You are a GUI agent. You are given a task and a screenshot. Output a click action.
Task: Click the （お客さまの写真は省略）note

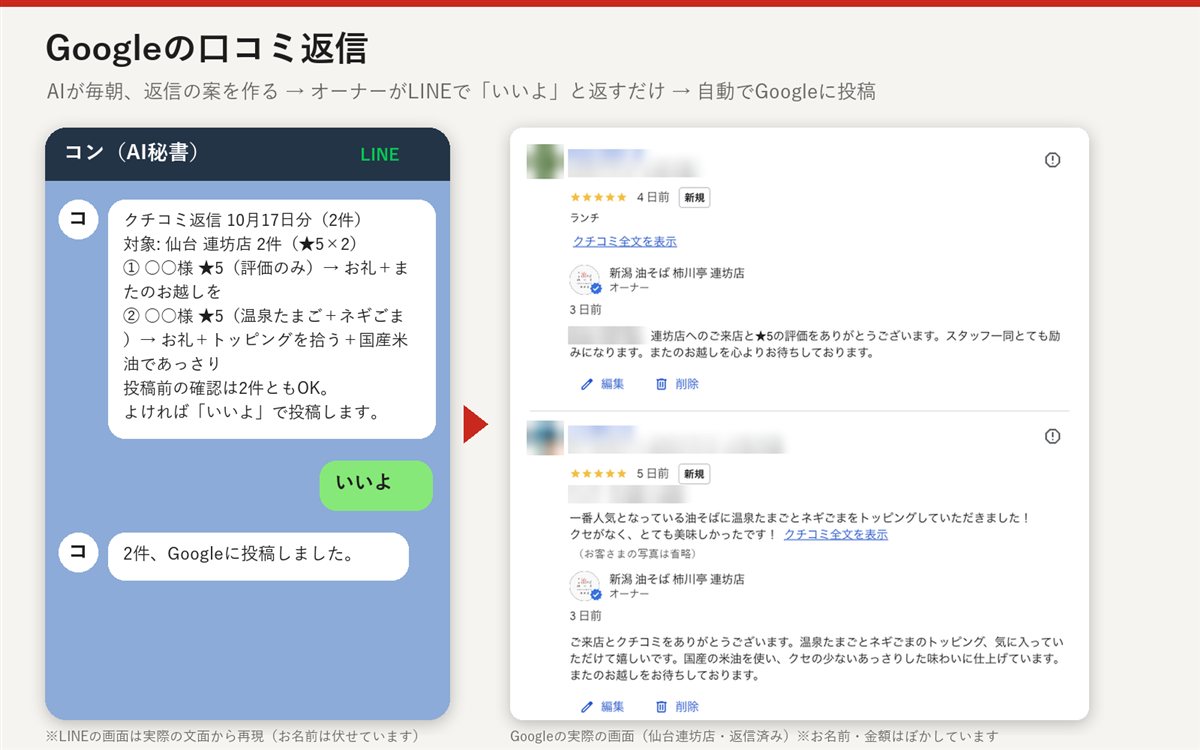[638, 553]
